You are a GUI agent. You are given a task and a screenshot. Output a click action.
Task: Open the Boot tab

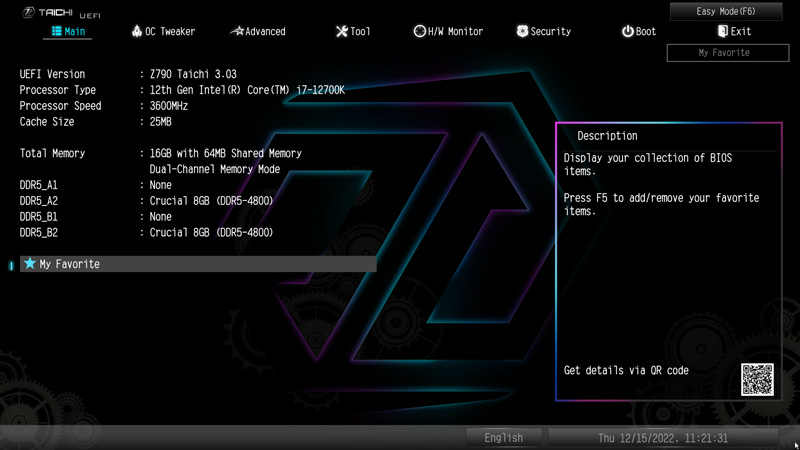[638, 31]
